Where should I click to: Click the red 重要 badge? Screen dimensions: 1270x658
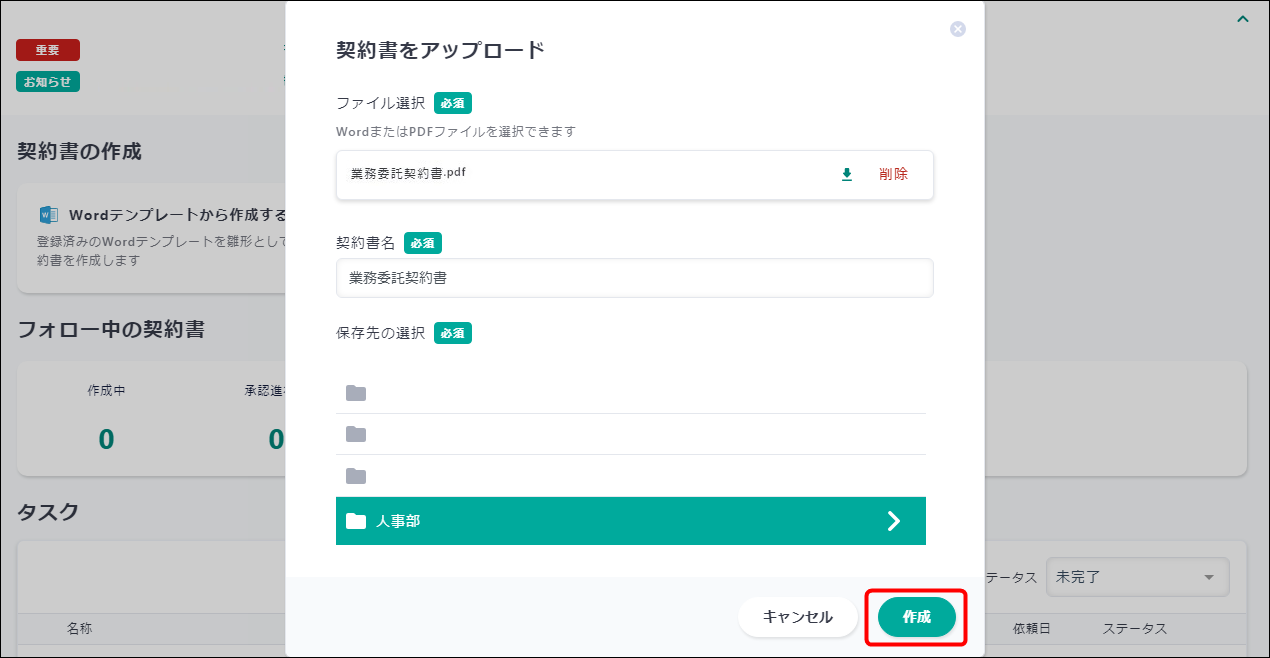point(47,50)
